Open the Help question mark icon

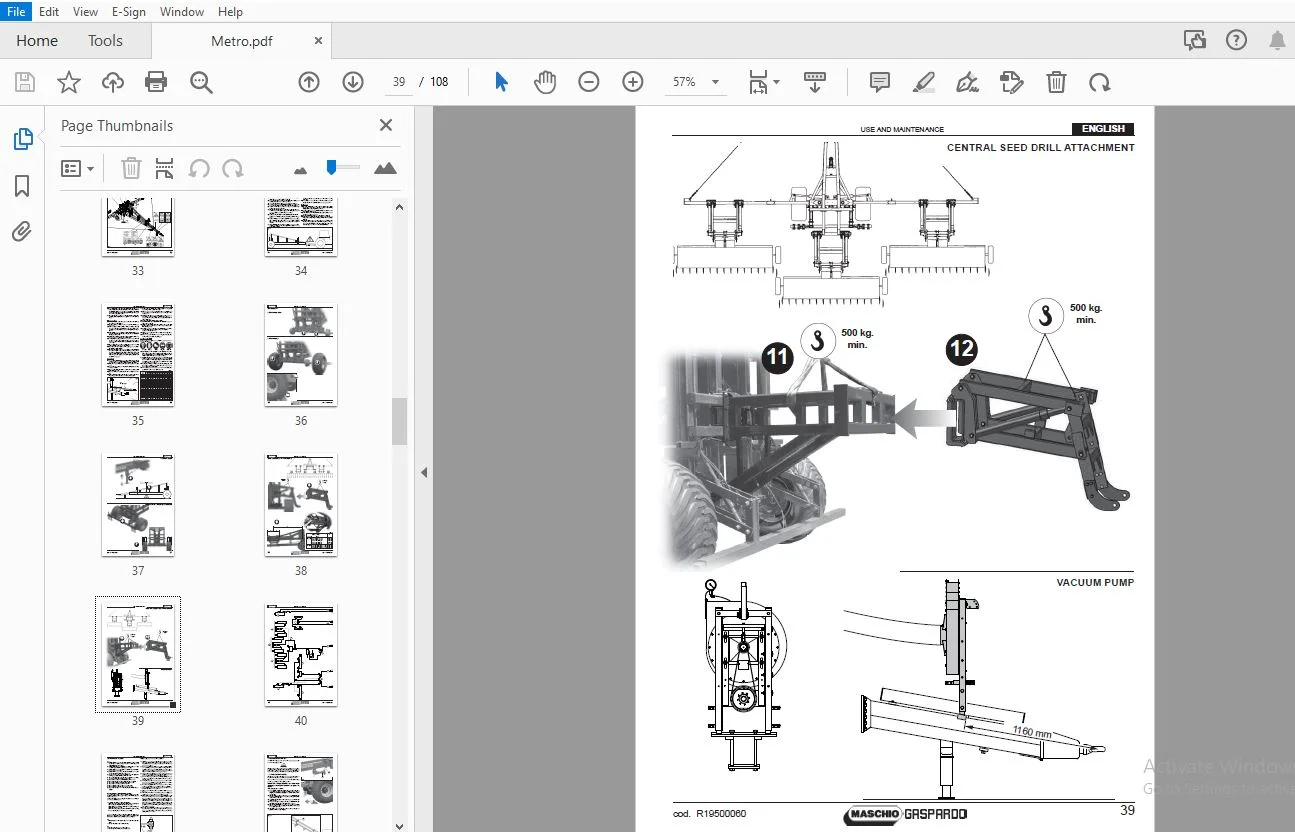pyautogui.click(x=1236, y=40)
